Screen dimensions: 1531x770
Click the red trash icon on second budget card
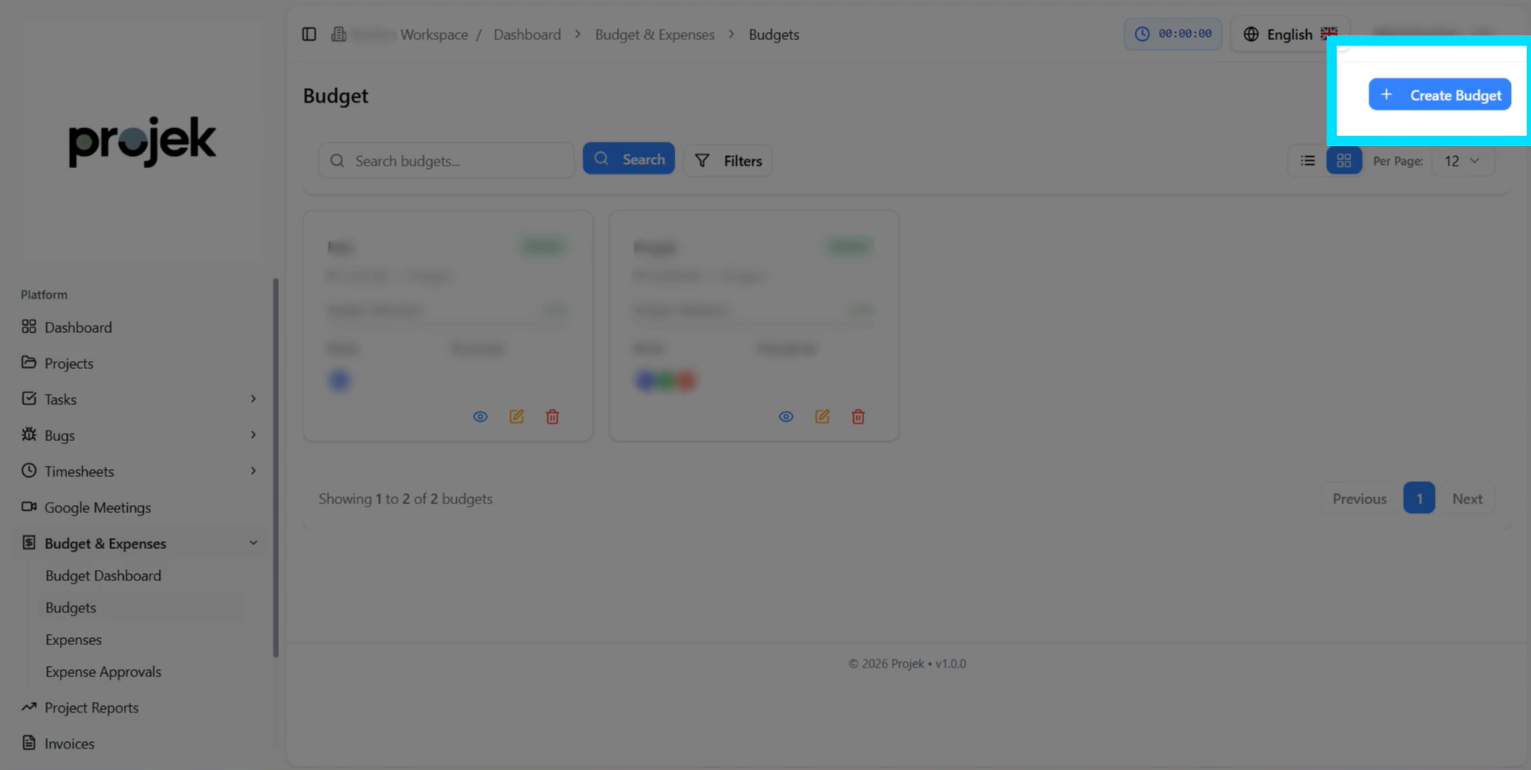[x=858, y=417]
